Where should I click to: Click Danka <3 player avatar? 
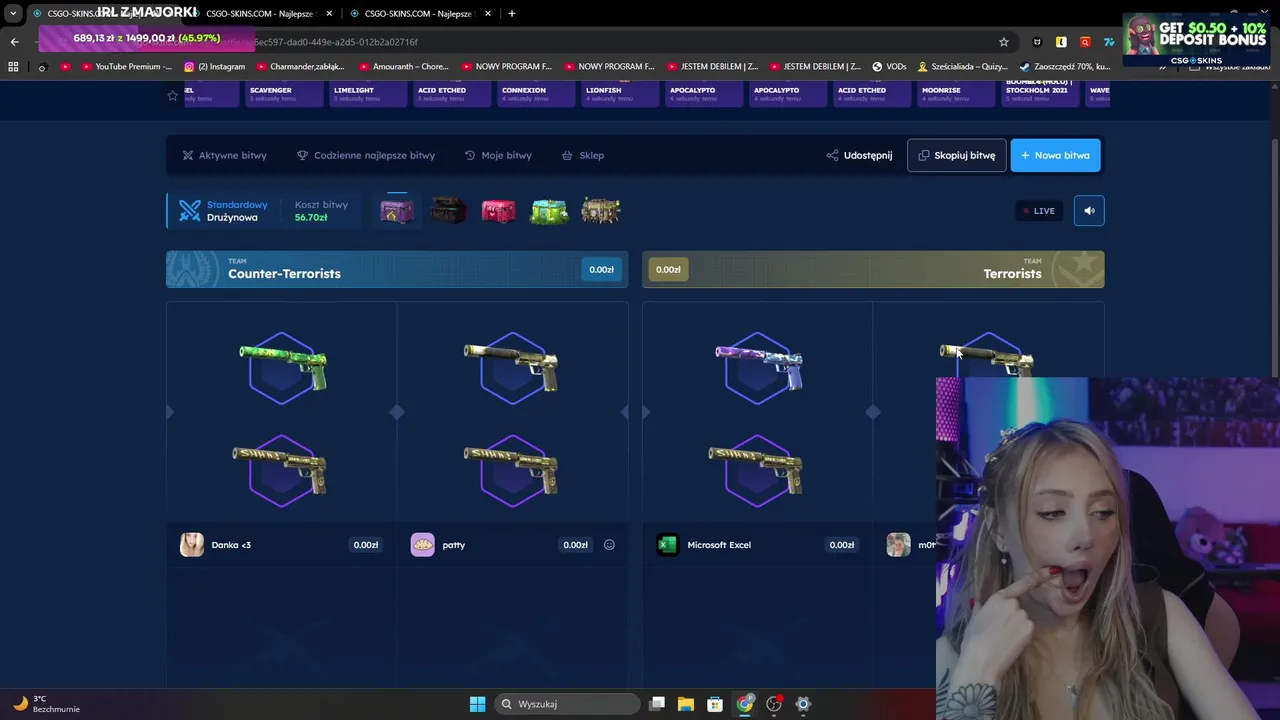[192, 545]
